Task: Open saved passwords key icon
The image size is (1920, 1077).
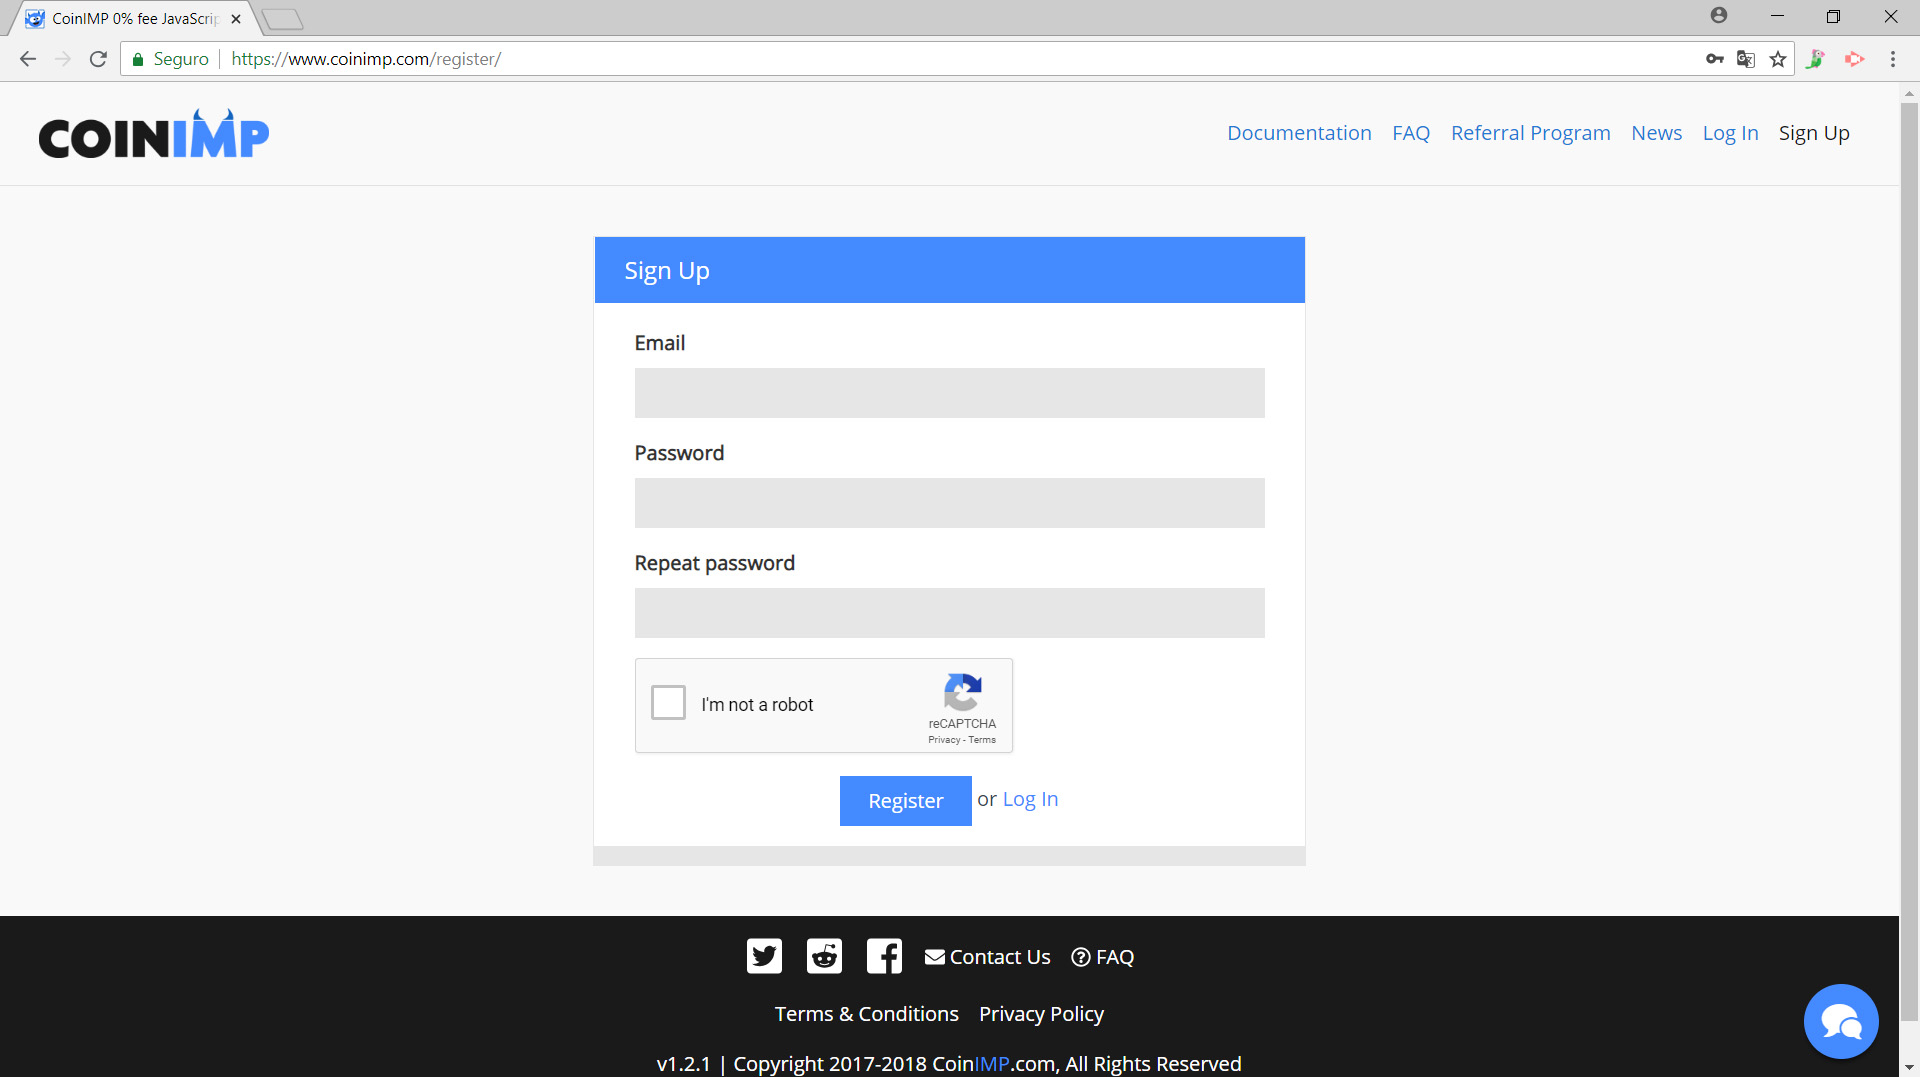Action: 1715,59
